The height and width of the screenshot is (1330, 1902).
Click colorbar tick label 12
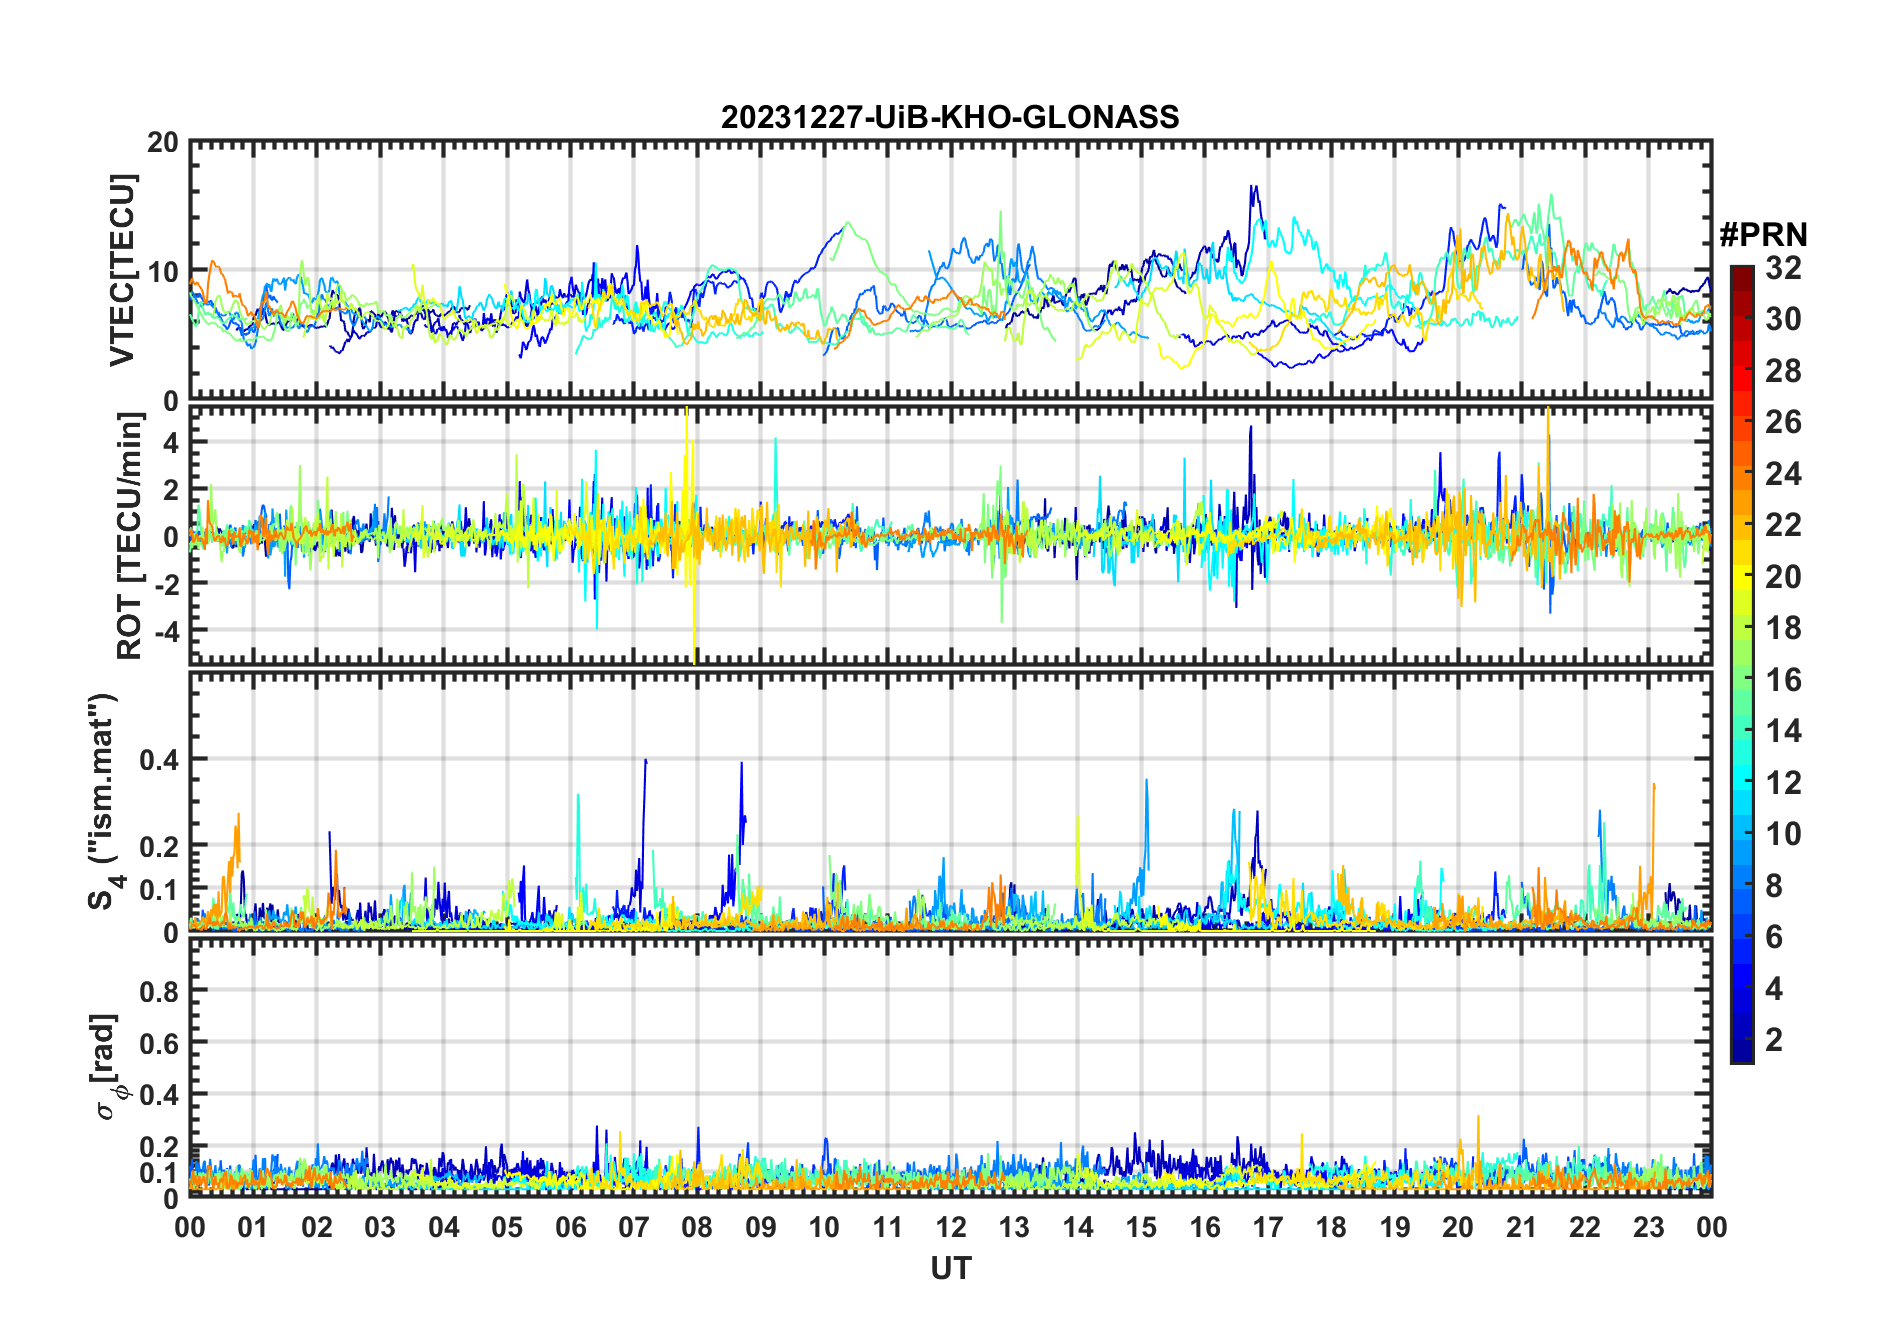coord(1783,782)
